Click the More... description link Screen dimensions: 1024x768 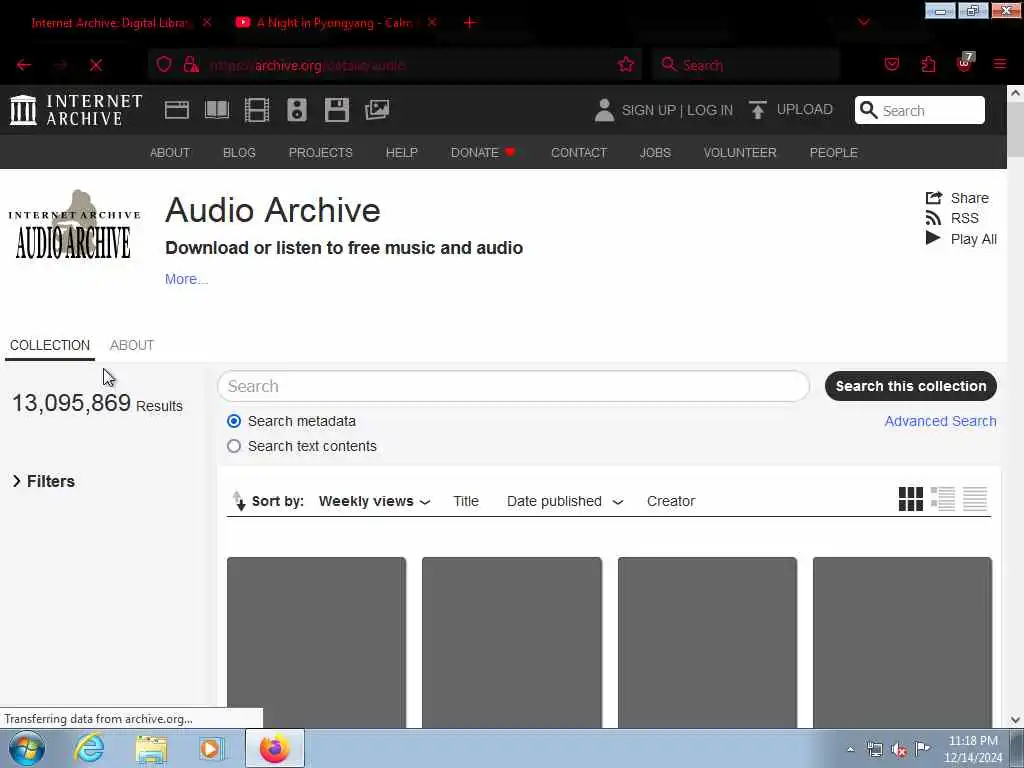click(186, 279)
